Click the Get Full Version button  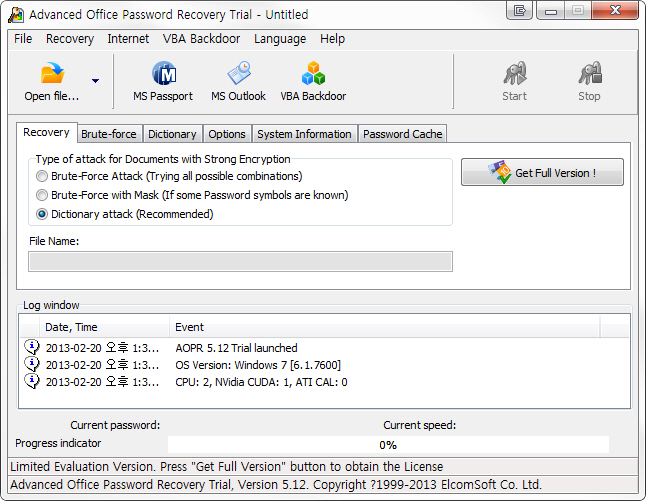point(542,172)
